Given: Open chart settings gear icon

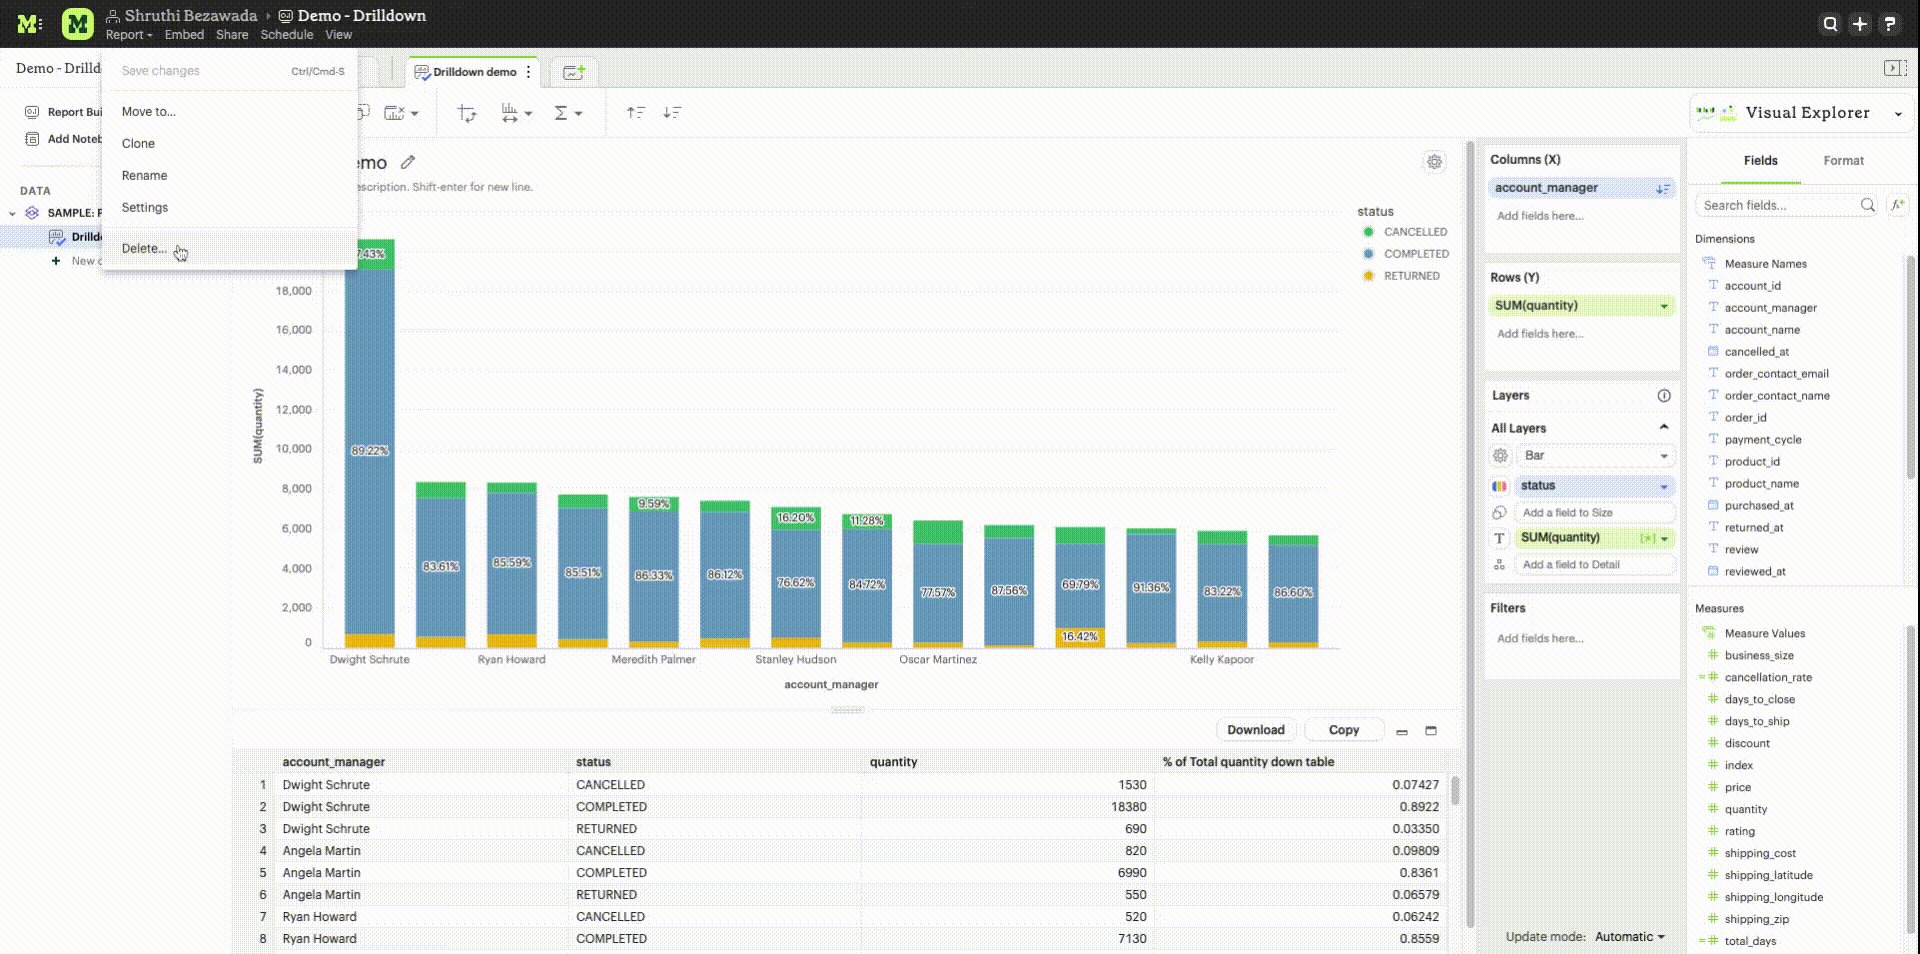Looking at the screenshot, I should pos(1435,162).
